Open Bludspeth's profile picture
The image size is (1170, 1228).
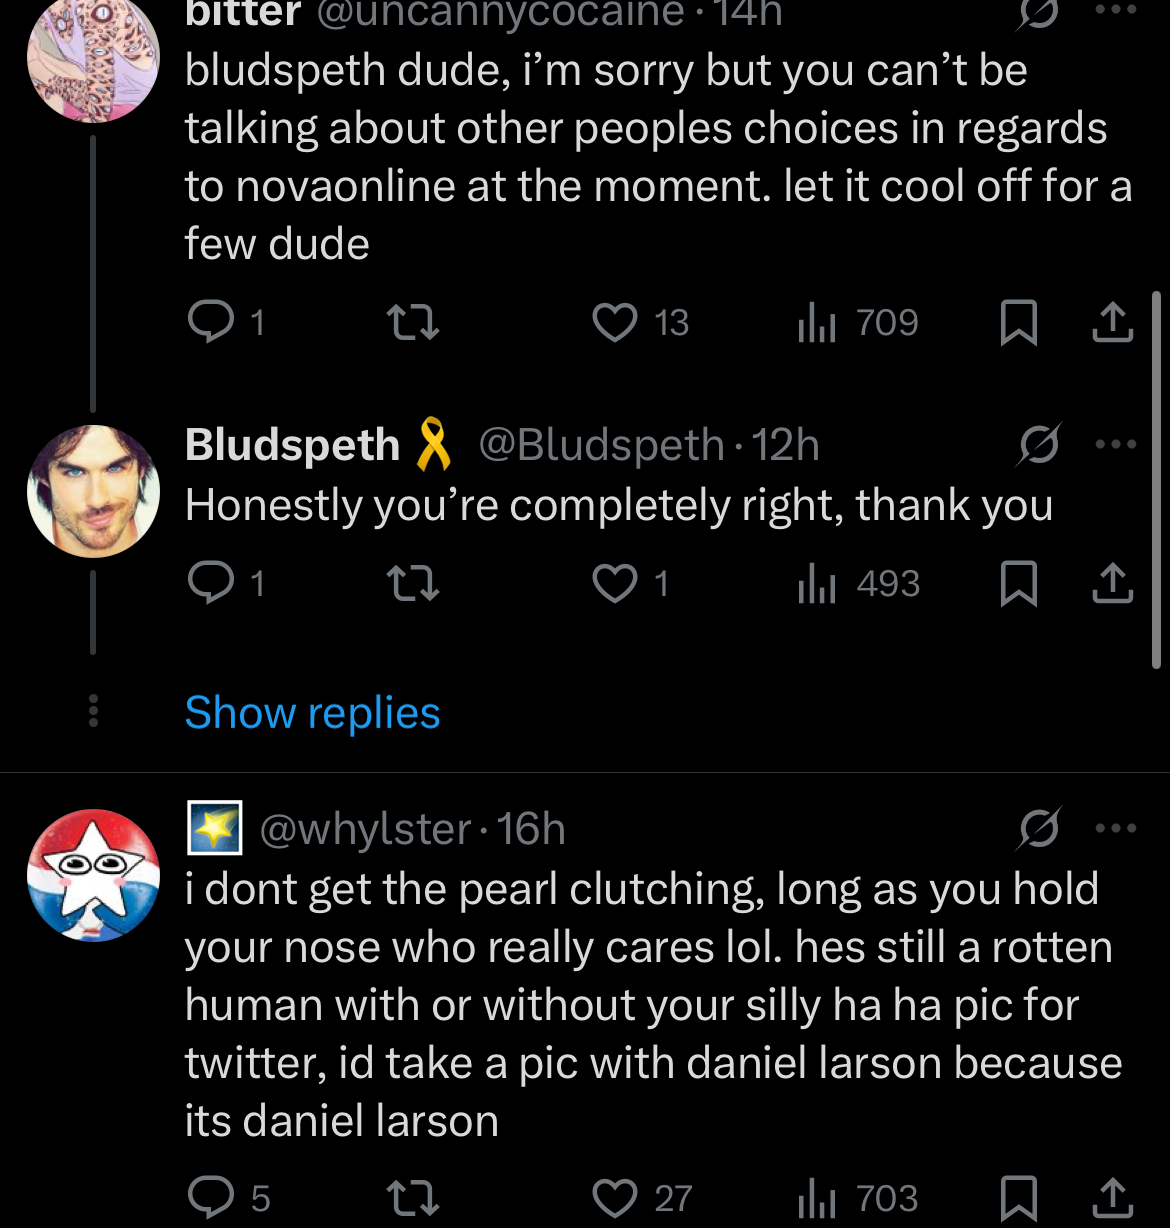click(93, 491)
